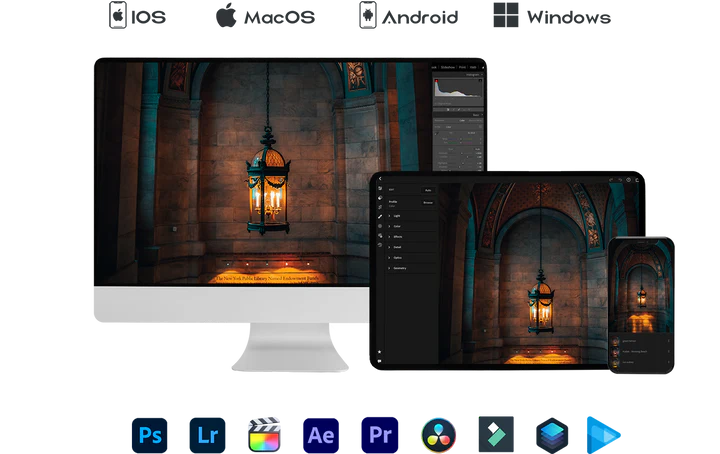Screen dimensions: 720x454
Task: Tap the share icon at tablet top right
Action: [637, 180]
